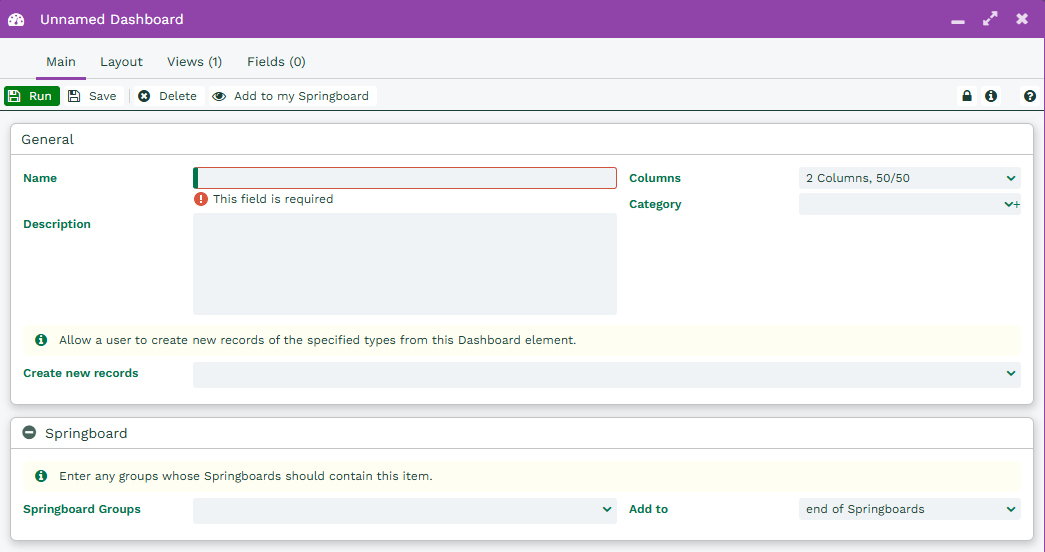The width and height of the screenshot is (1045, 552).
Task: Open the Springboard Groups dropdown
Action: [404, 510]
